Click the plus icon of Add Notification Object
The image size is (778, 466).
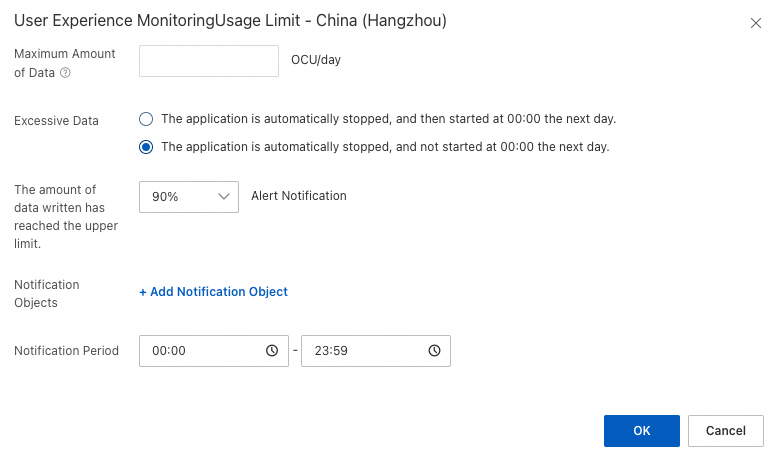[143, 292]
